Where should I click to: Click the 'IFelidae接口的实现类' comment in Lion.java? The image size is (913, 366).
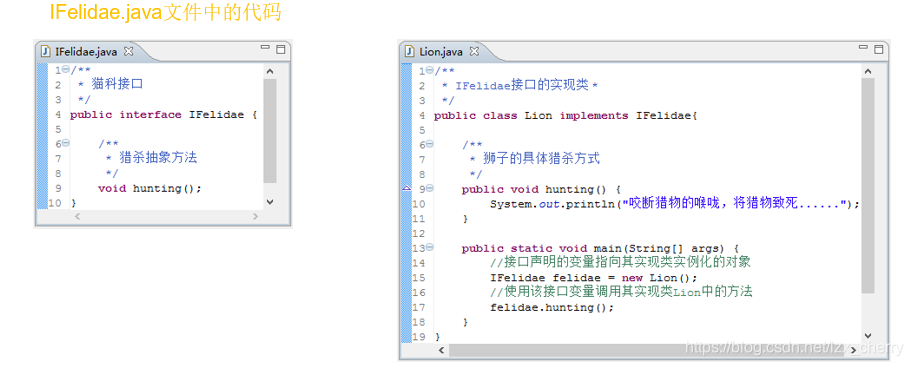tap(522, 86)
